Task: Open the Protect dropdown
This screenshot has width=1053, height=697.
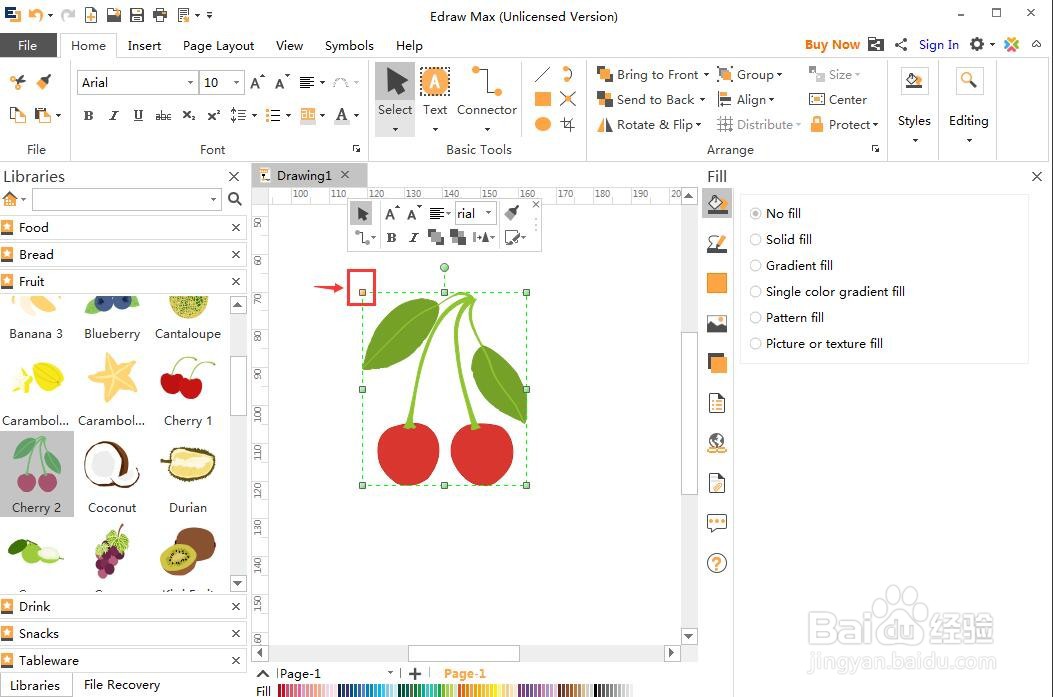Action: coord(844,124)
